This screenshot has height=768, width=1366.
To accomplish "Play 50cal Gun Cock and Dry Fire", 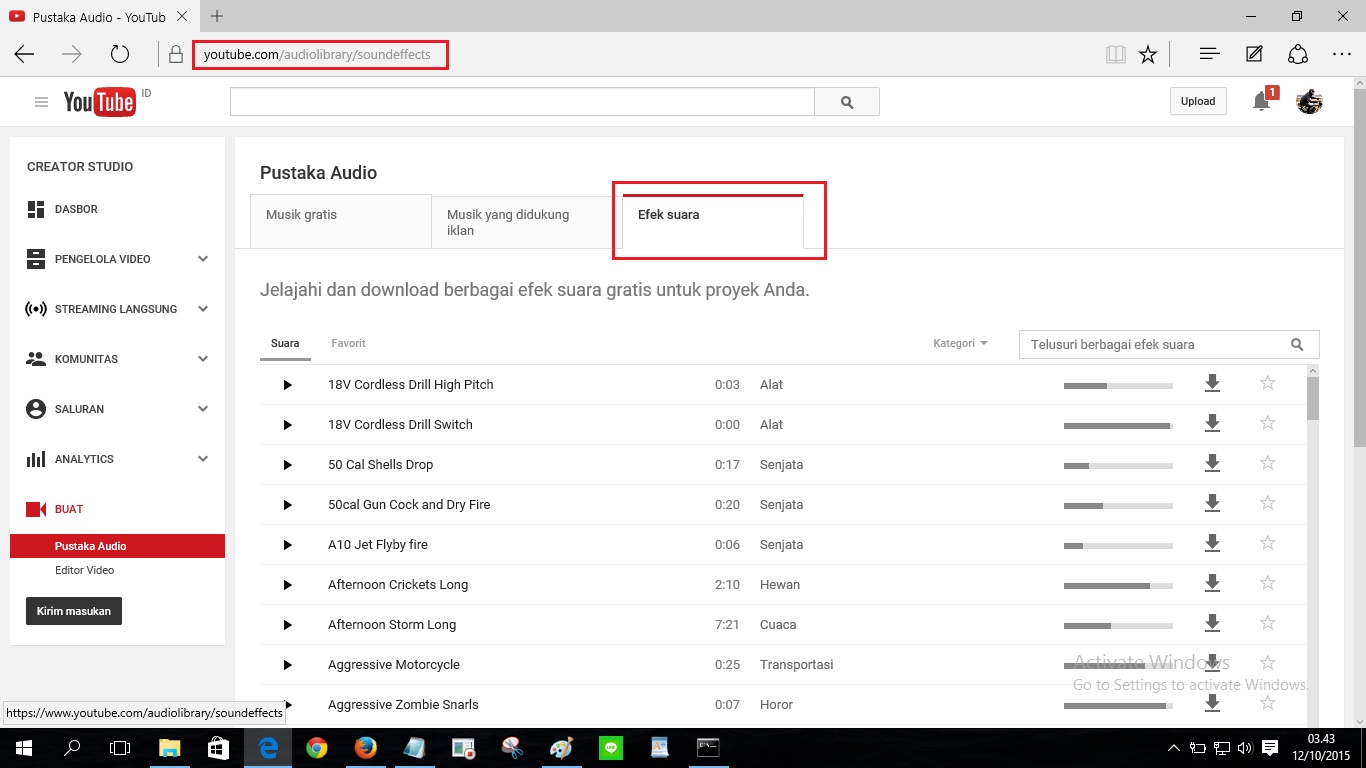I will (x=287, y=505).
